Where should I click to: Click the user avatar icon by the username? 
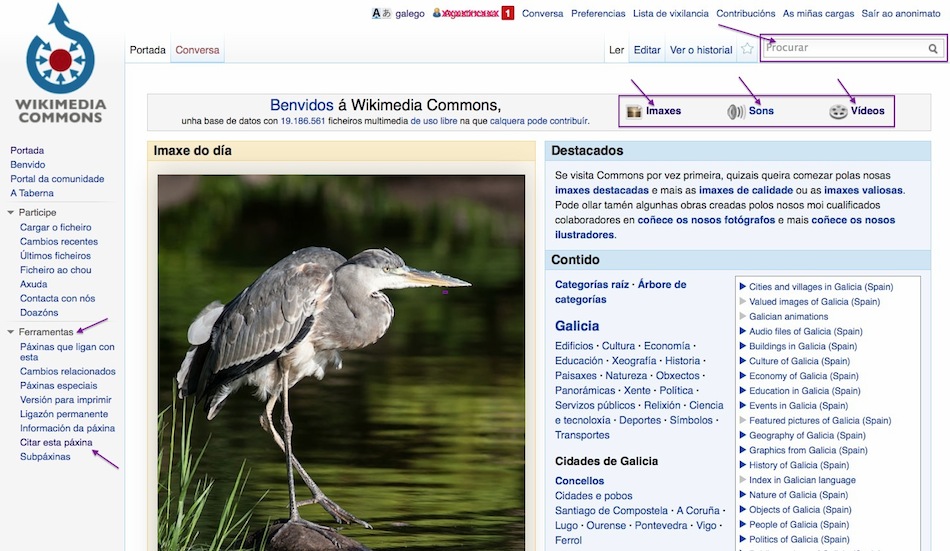436,13
